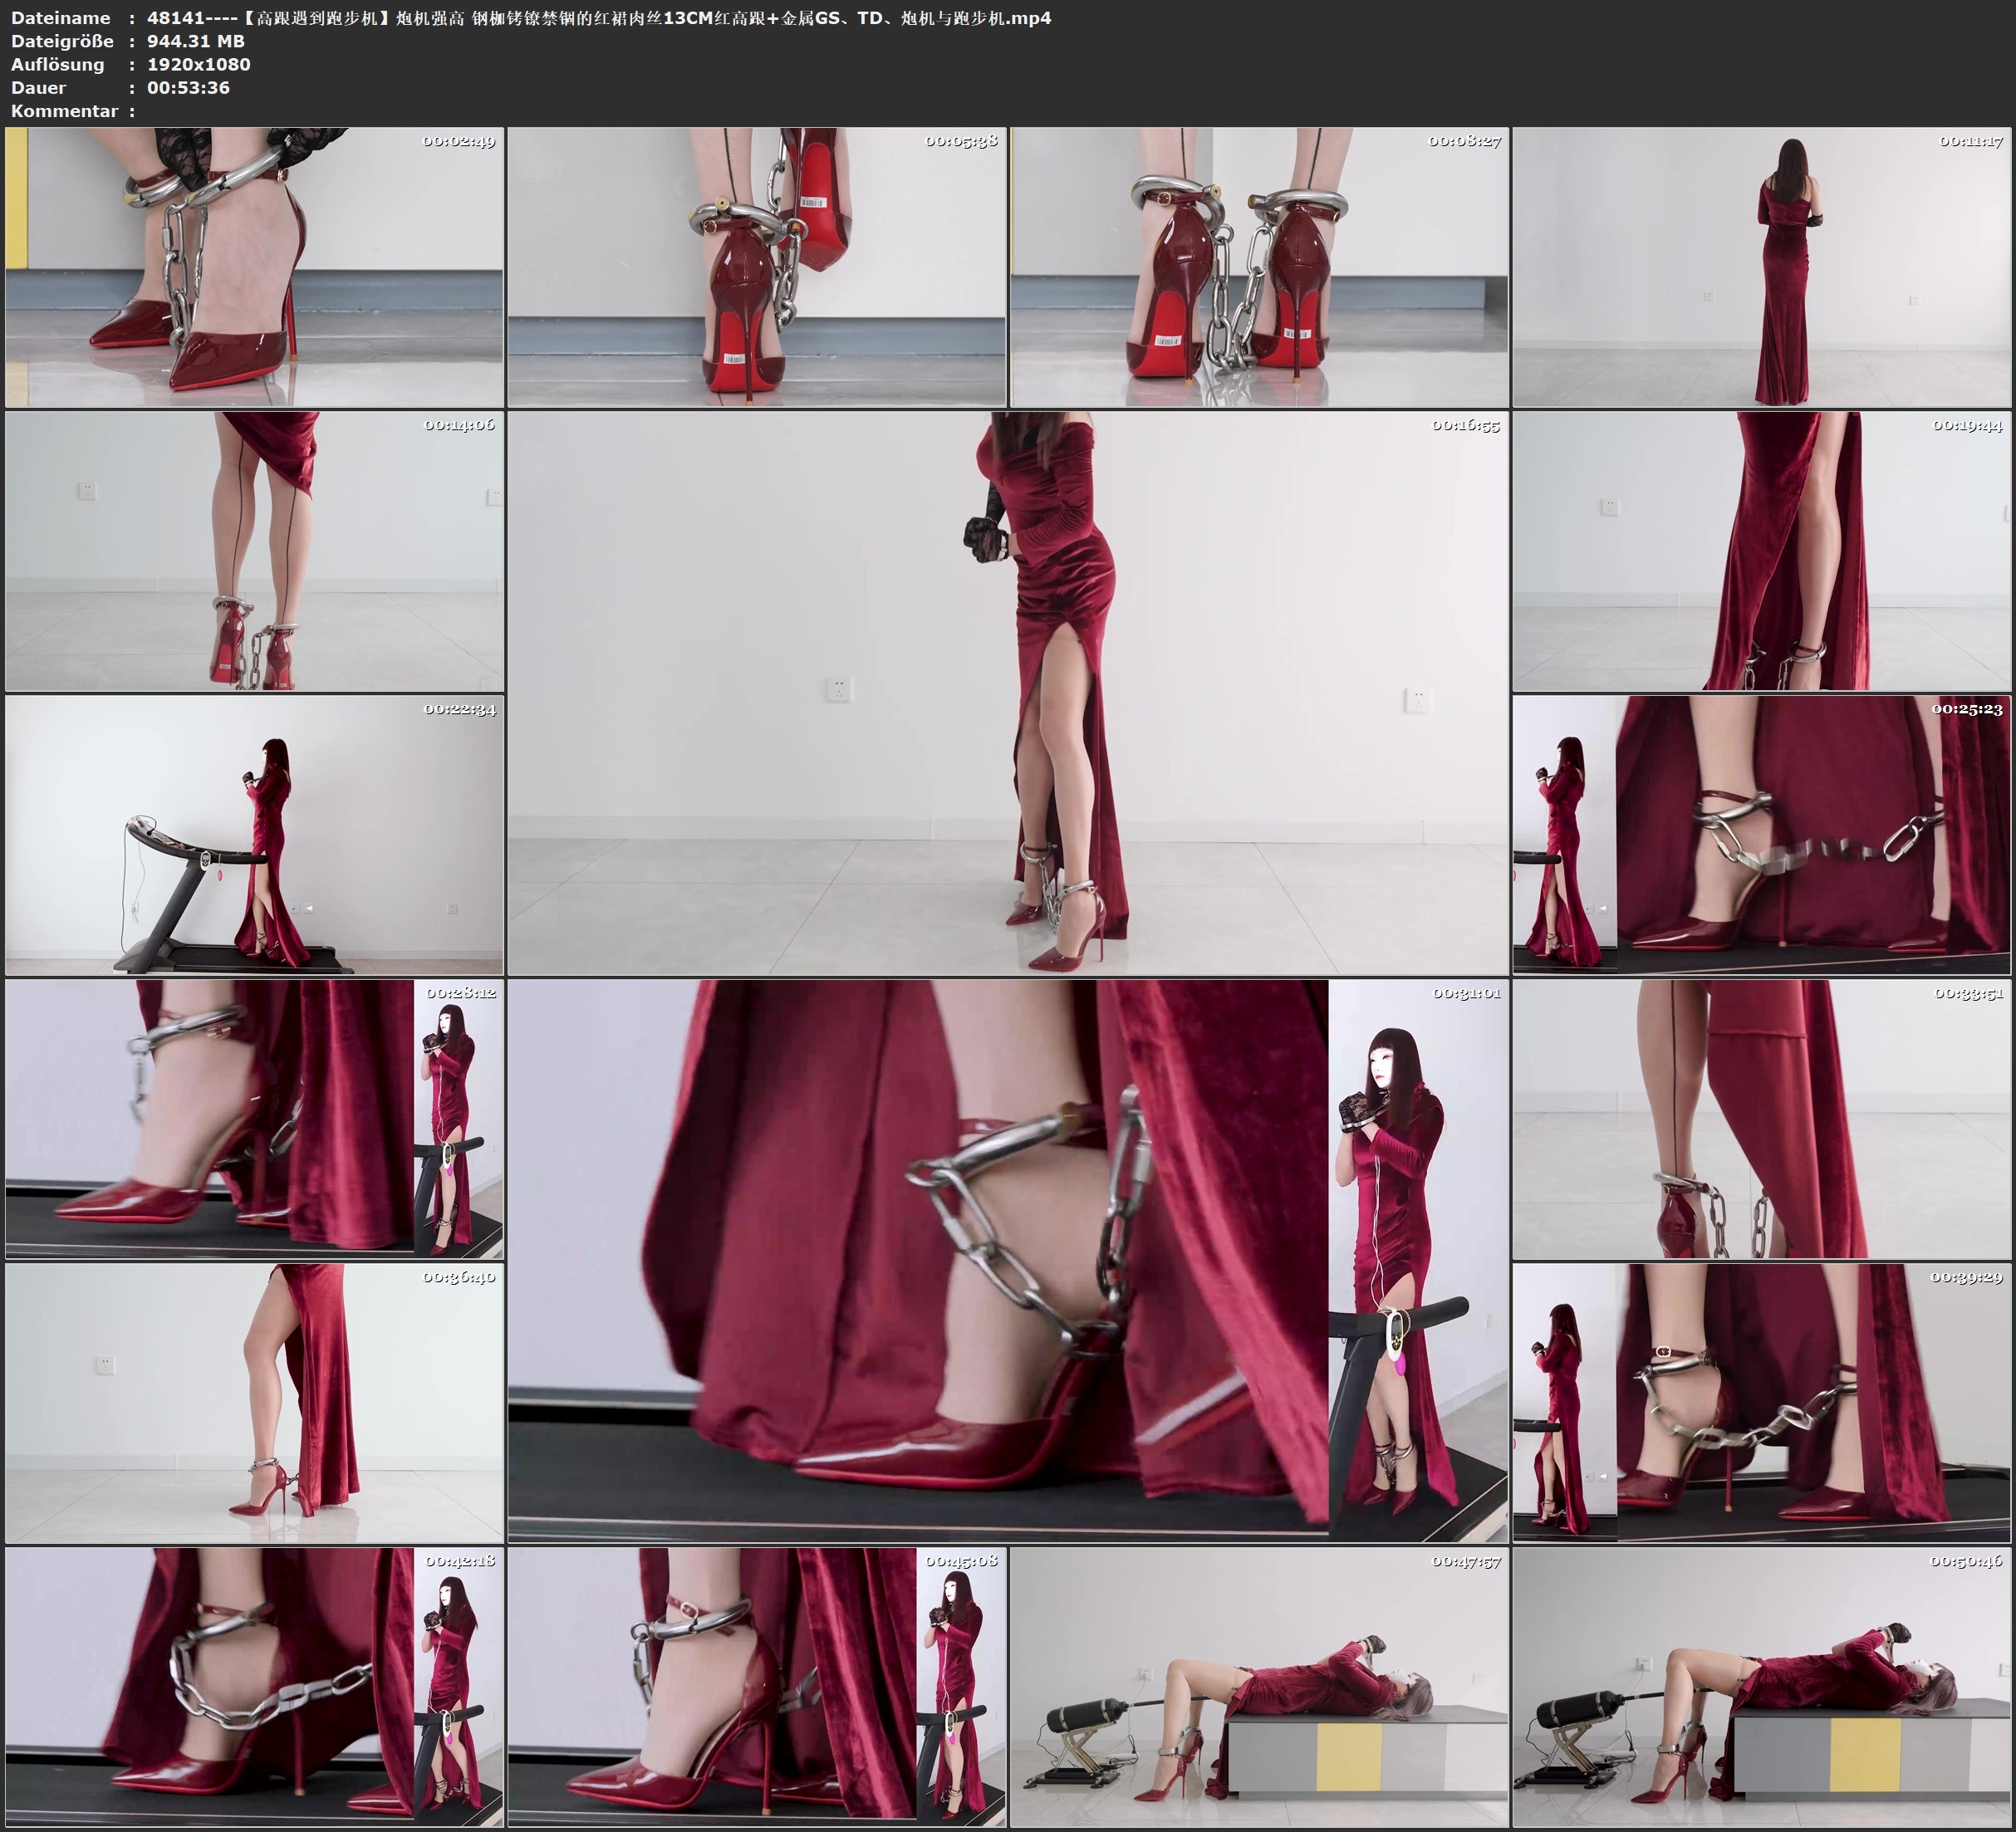Click the Dateiname filename text in the header
Screen dimensions: 2016x1832
click(598, 18)
